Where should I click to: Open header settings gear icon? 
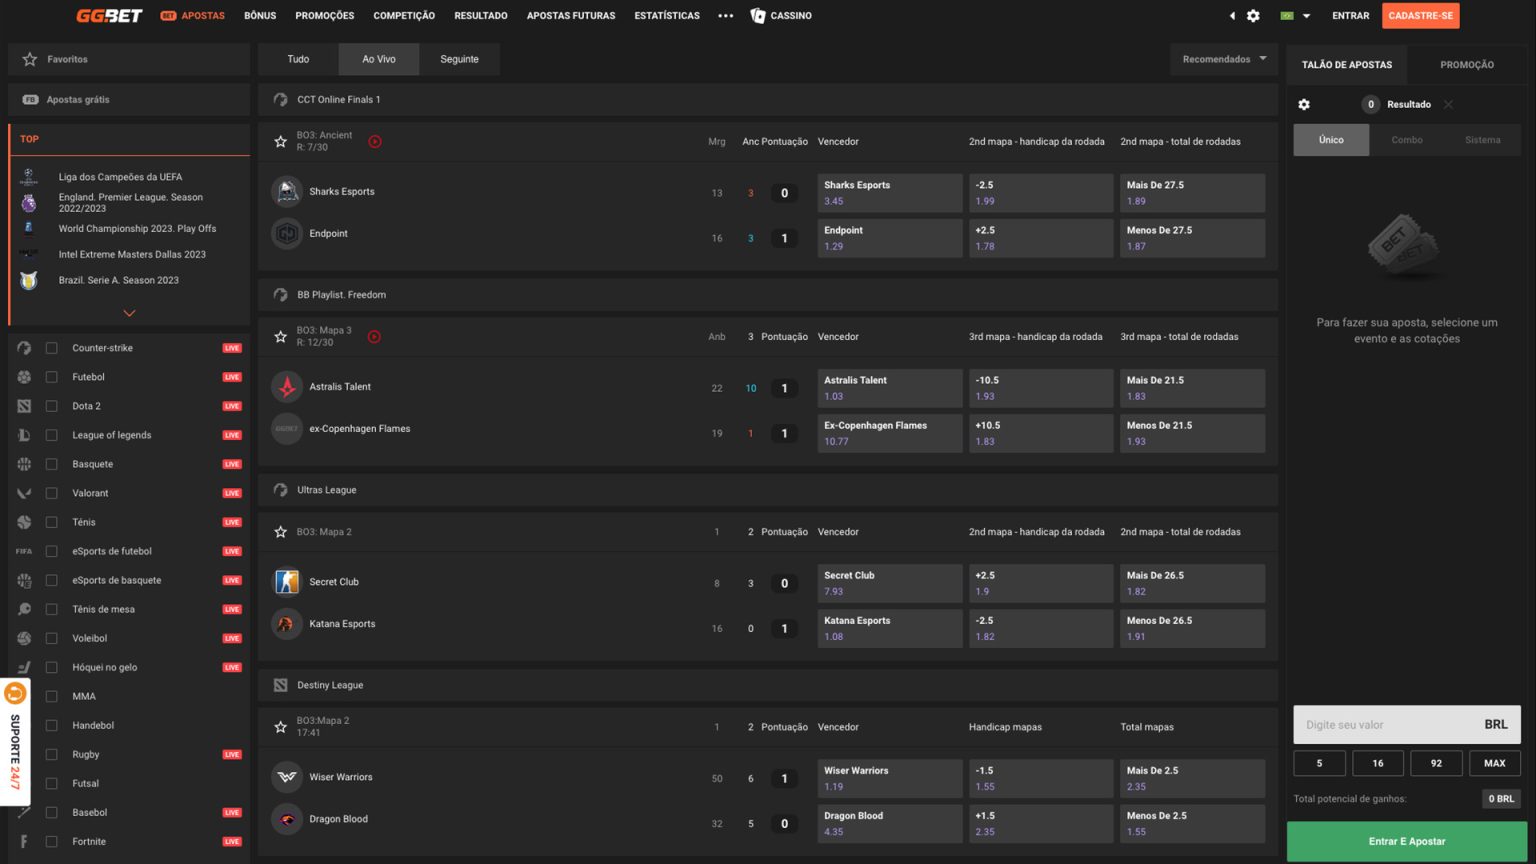click(1253, 16)
